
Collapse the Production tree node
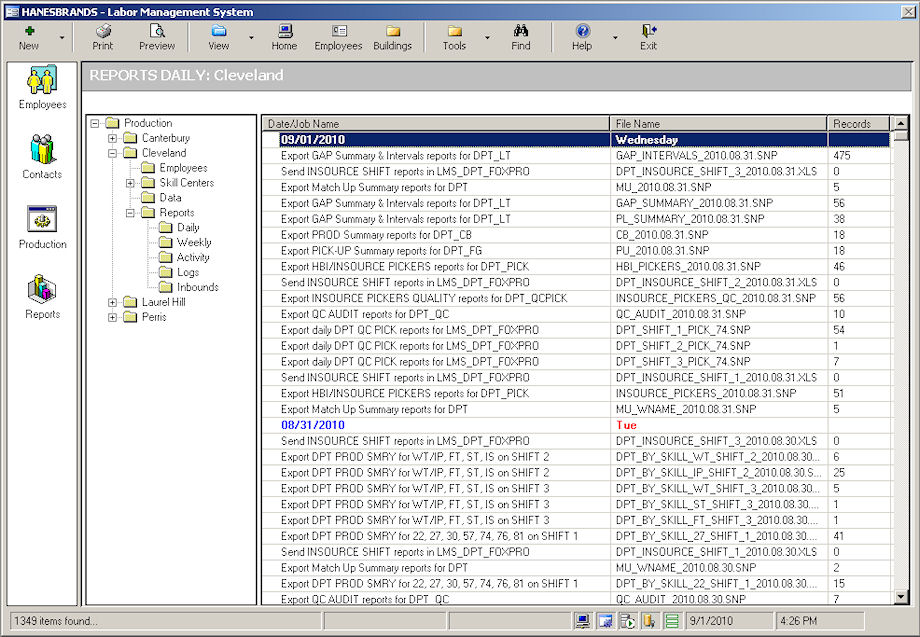(x=95, y=123)
